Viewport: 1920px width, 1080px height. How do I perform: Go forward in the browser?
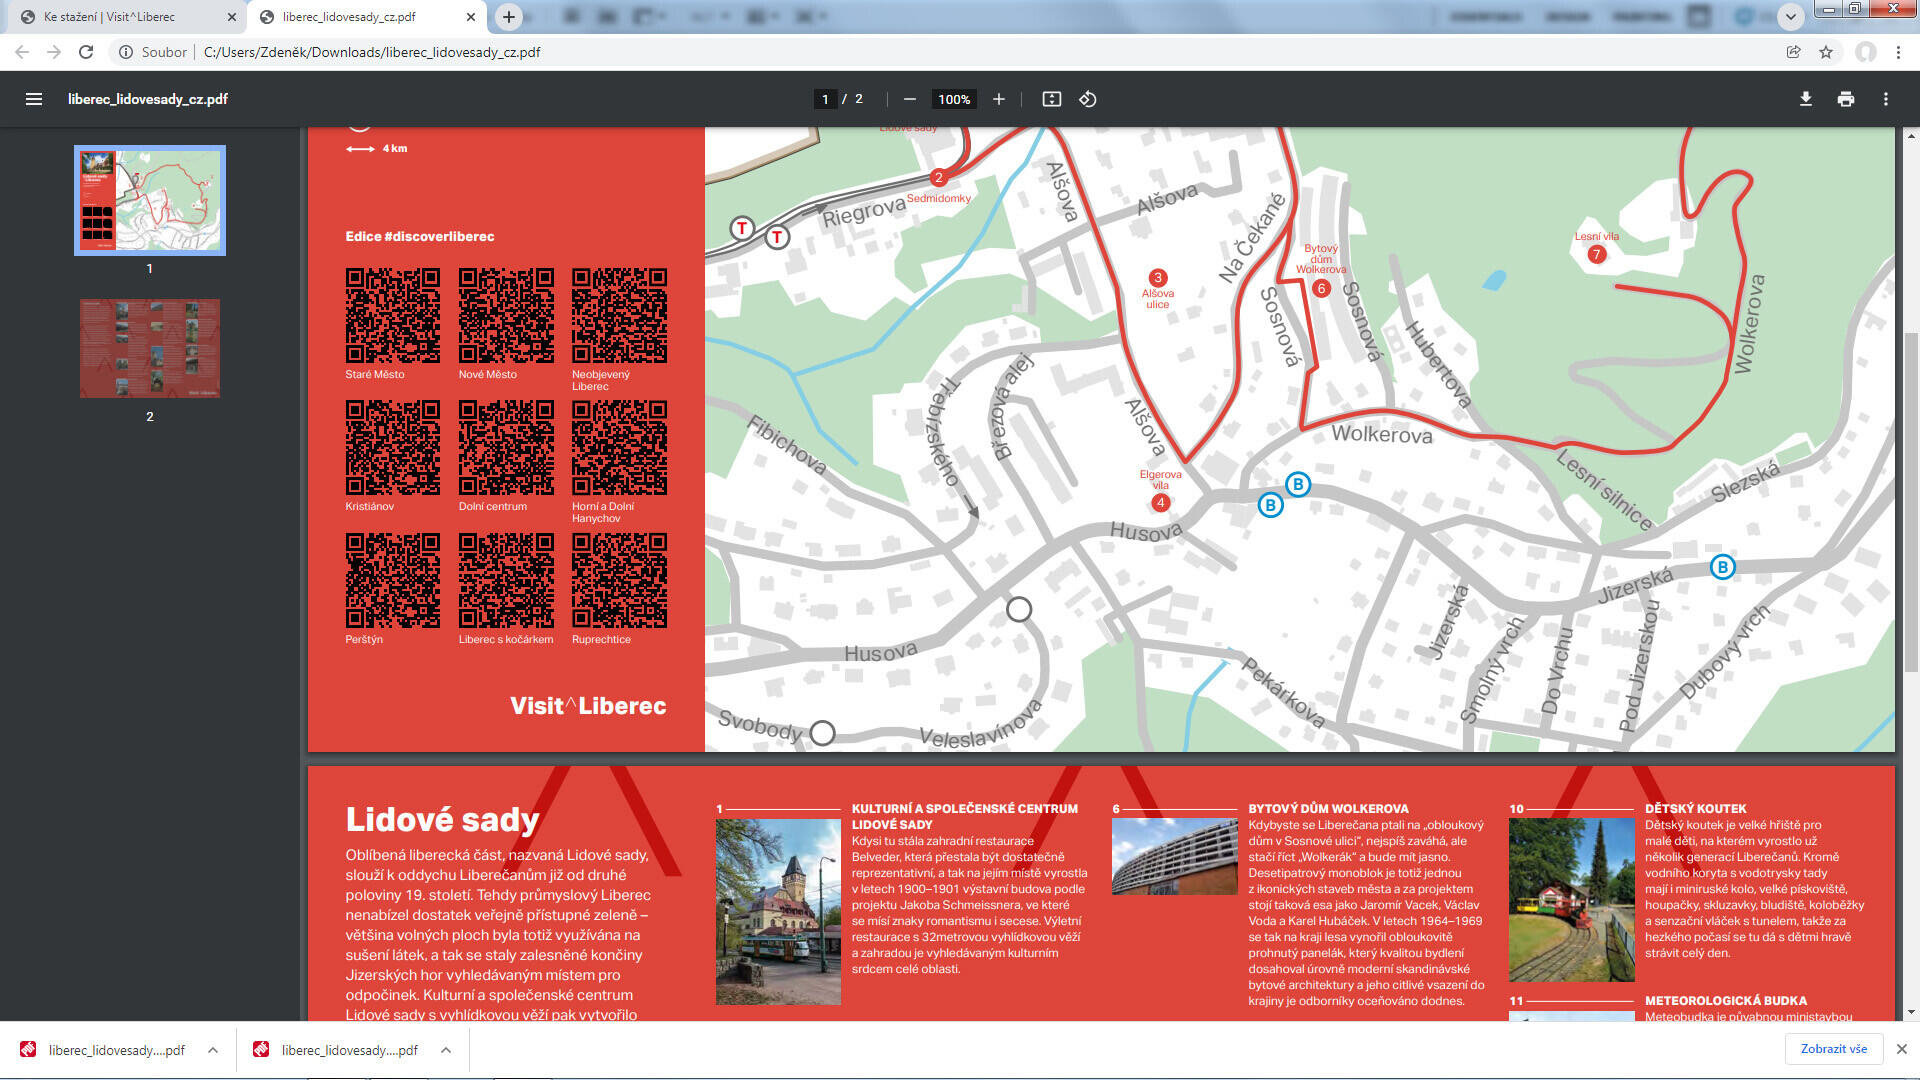pos(54,52)
